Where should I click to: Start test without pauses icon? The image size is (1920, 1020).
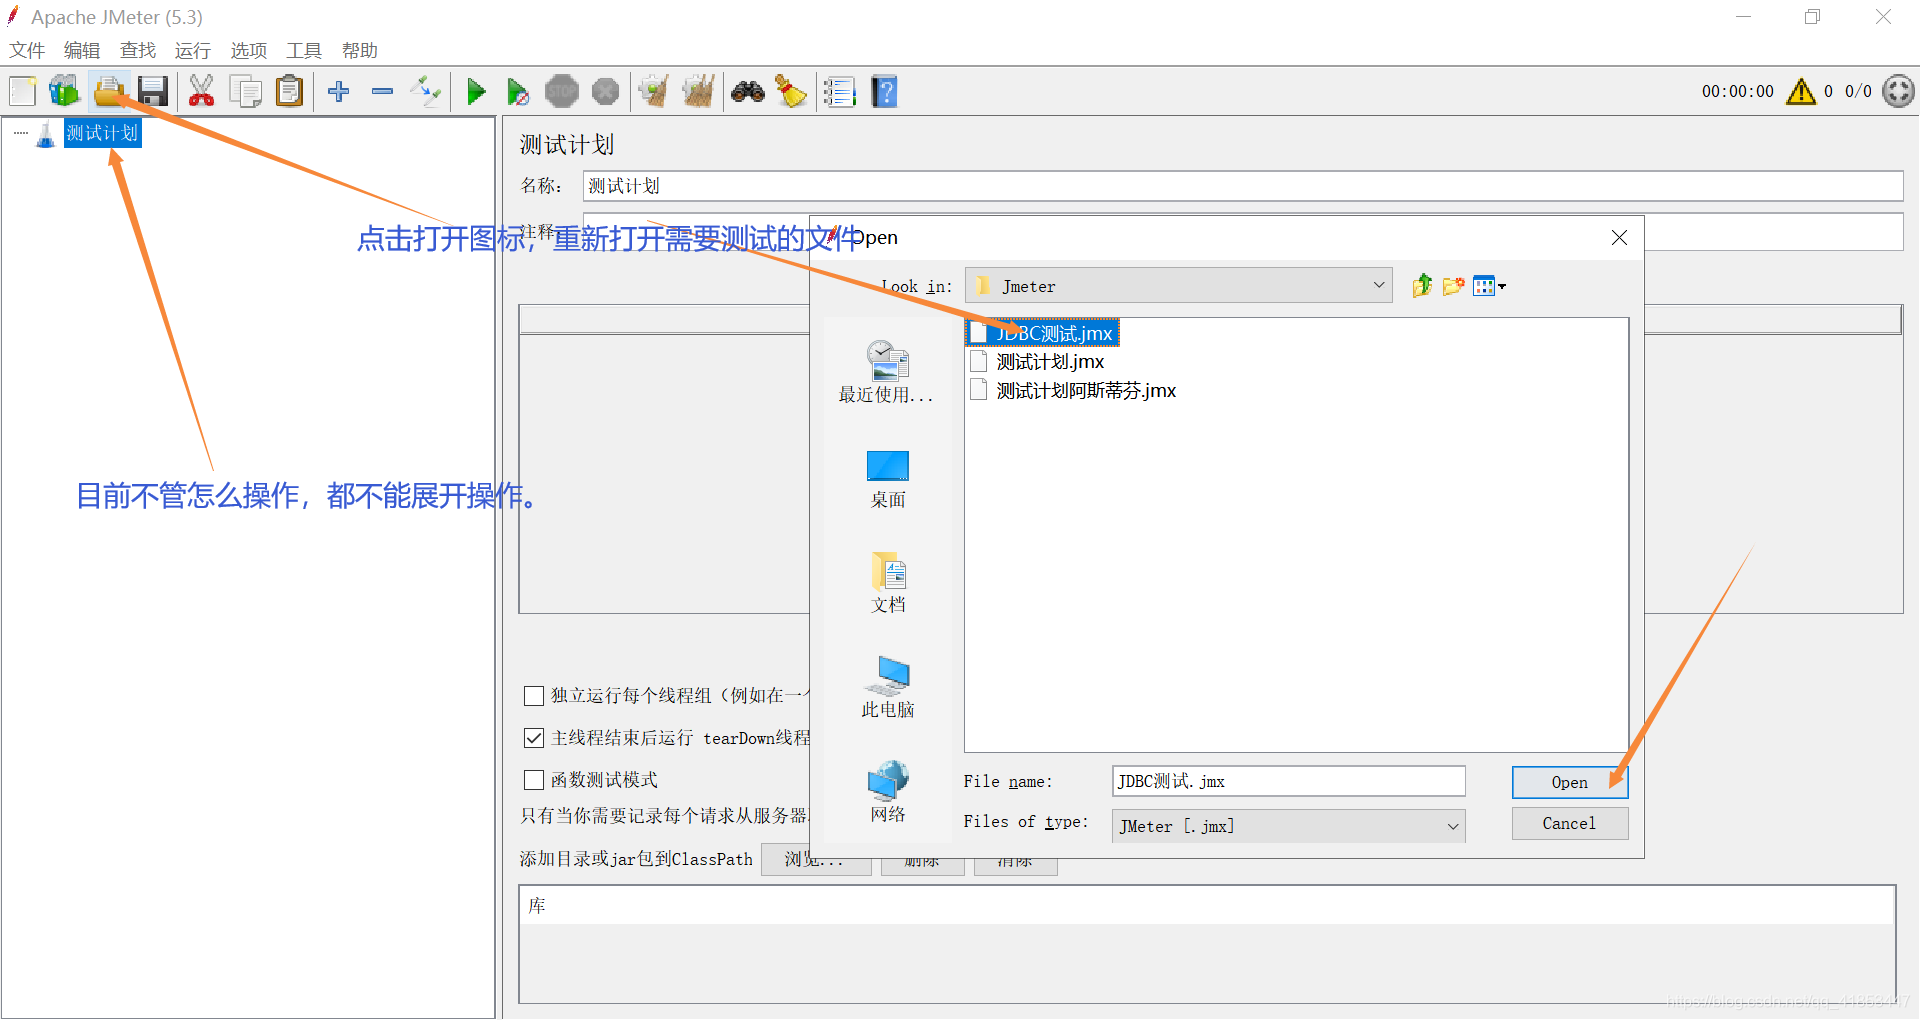coord(518,92)
